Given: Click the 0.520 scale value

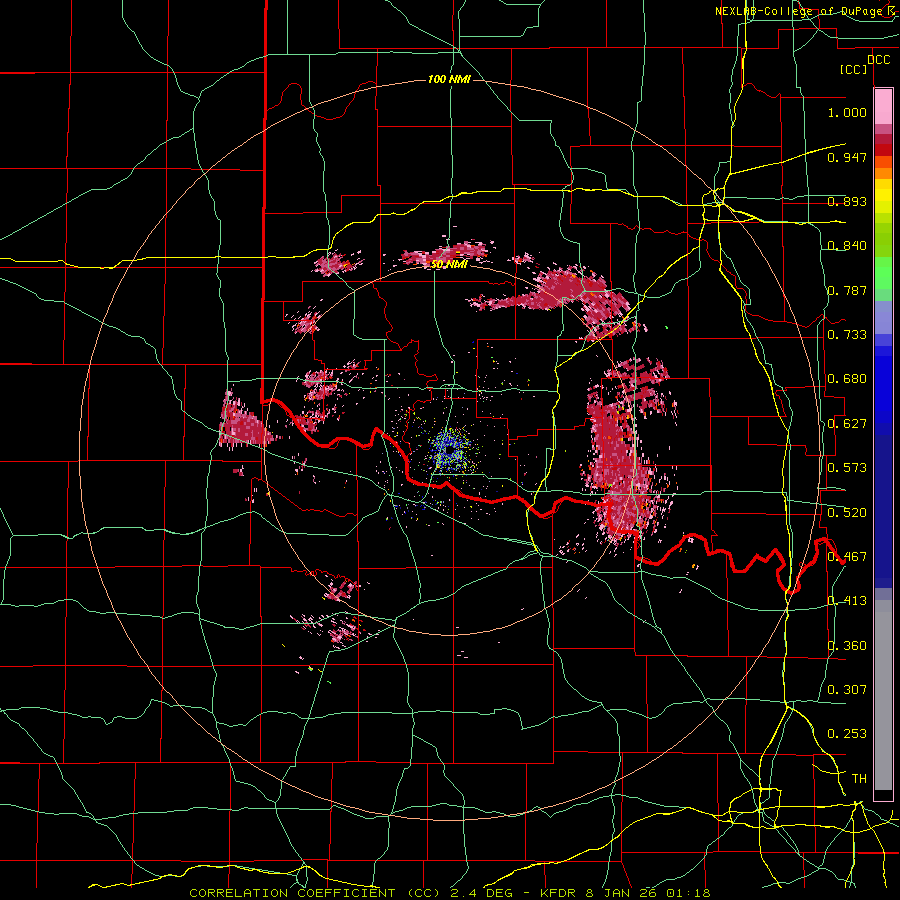Looking at the screenshot, I should pyautogui.click(x=847, y=513).
